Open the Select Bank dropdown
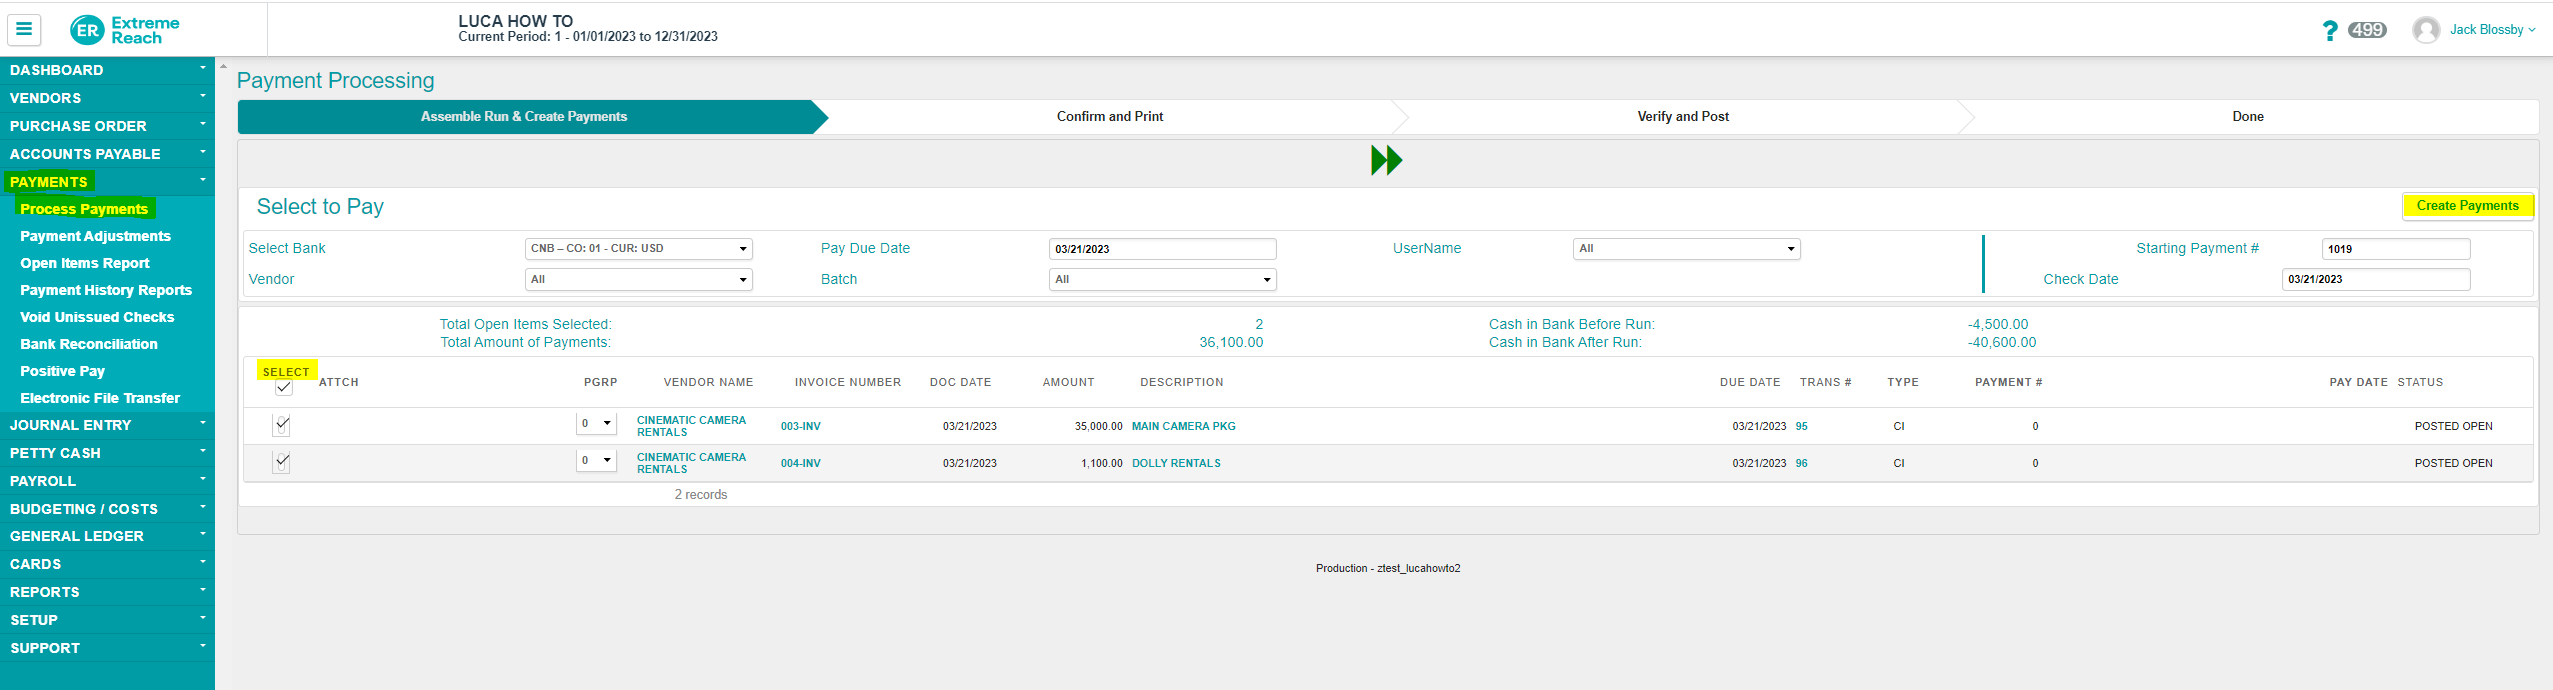 (x=638, y=249)
